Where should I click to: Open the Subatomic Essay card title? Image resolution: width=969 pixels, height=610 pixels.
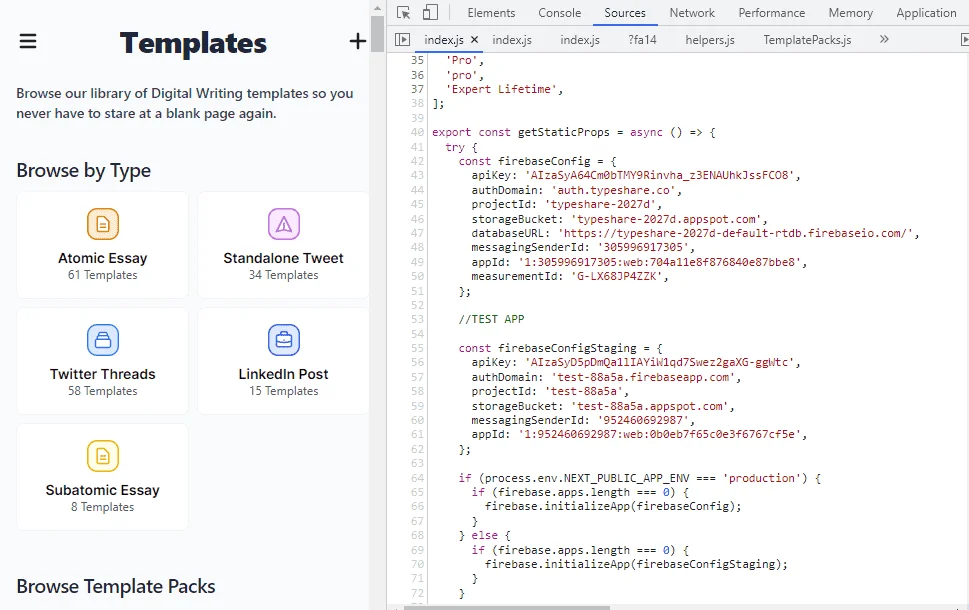pyautogui.click(x=103, y=490)
